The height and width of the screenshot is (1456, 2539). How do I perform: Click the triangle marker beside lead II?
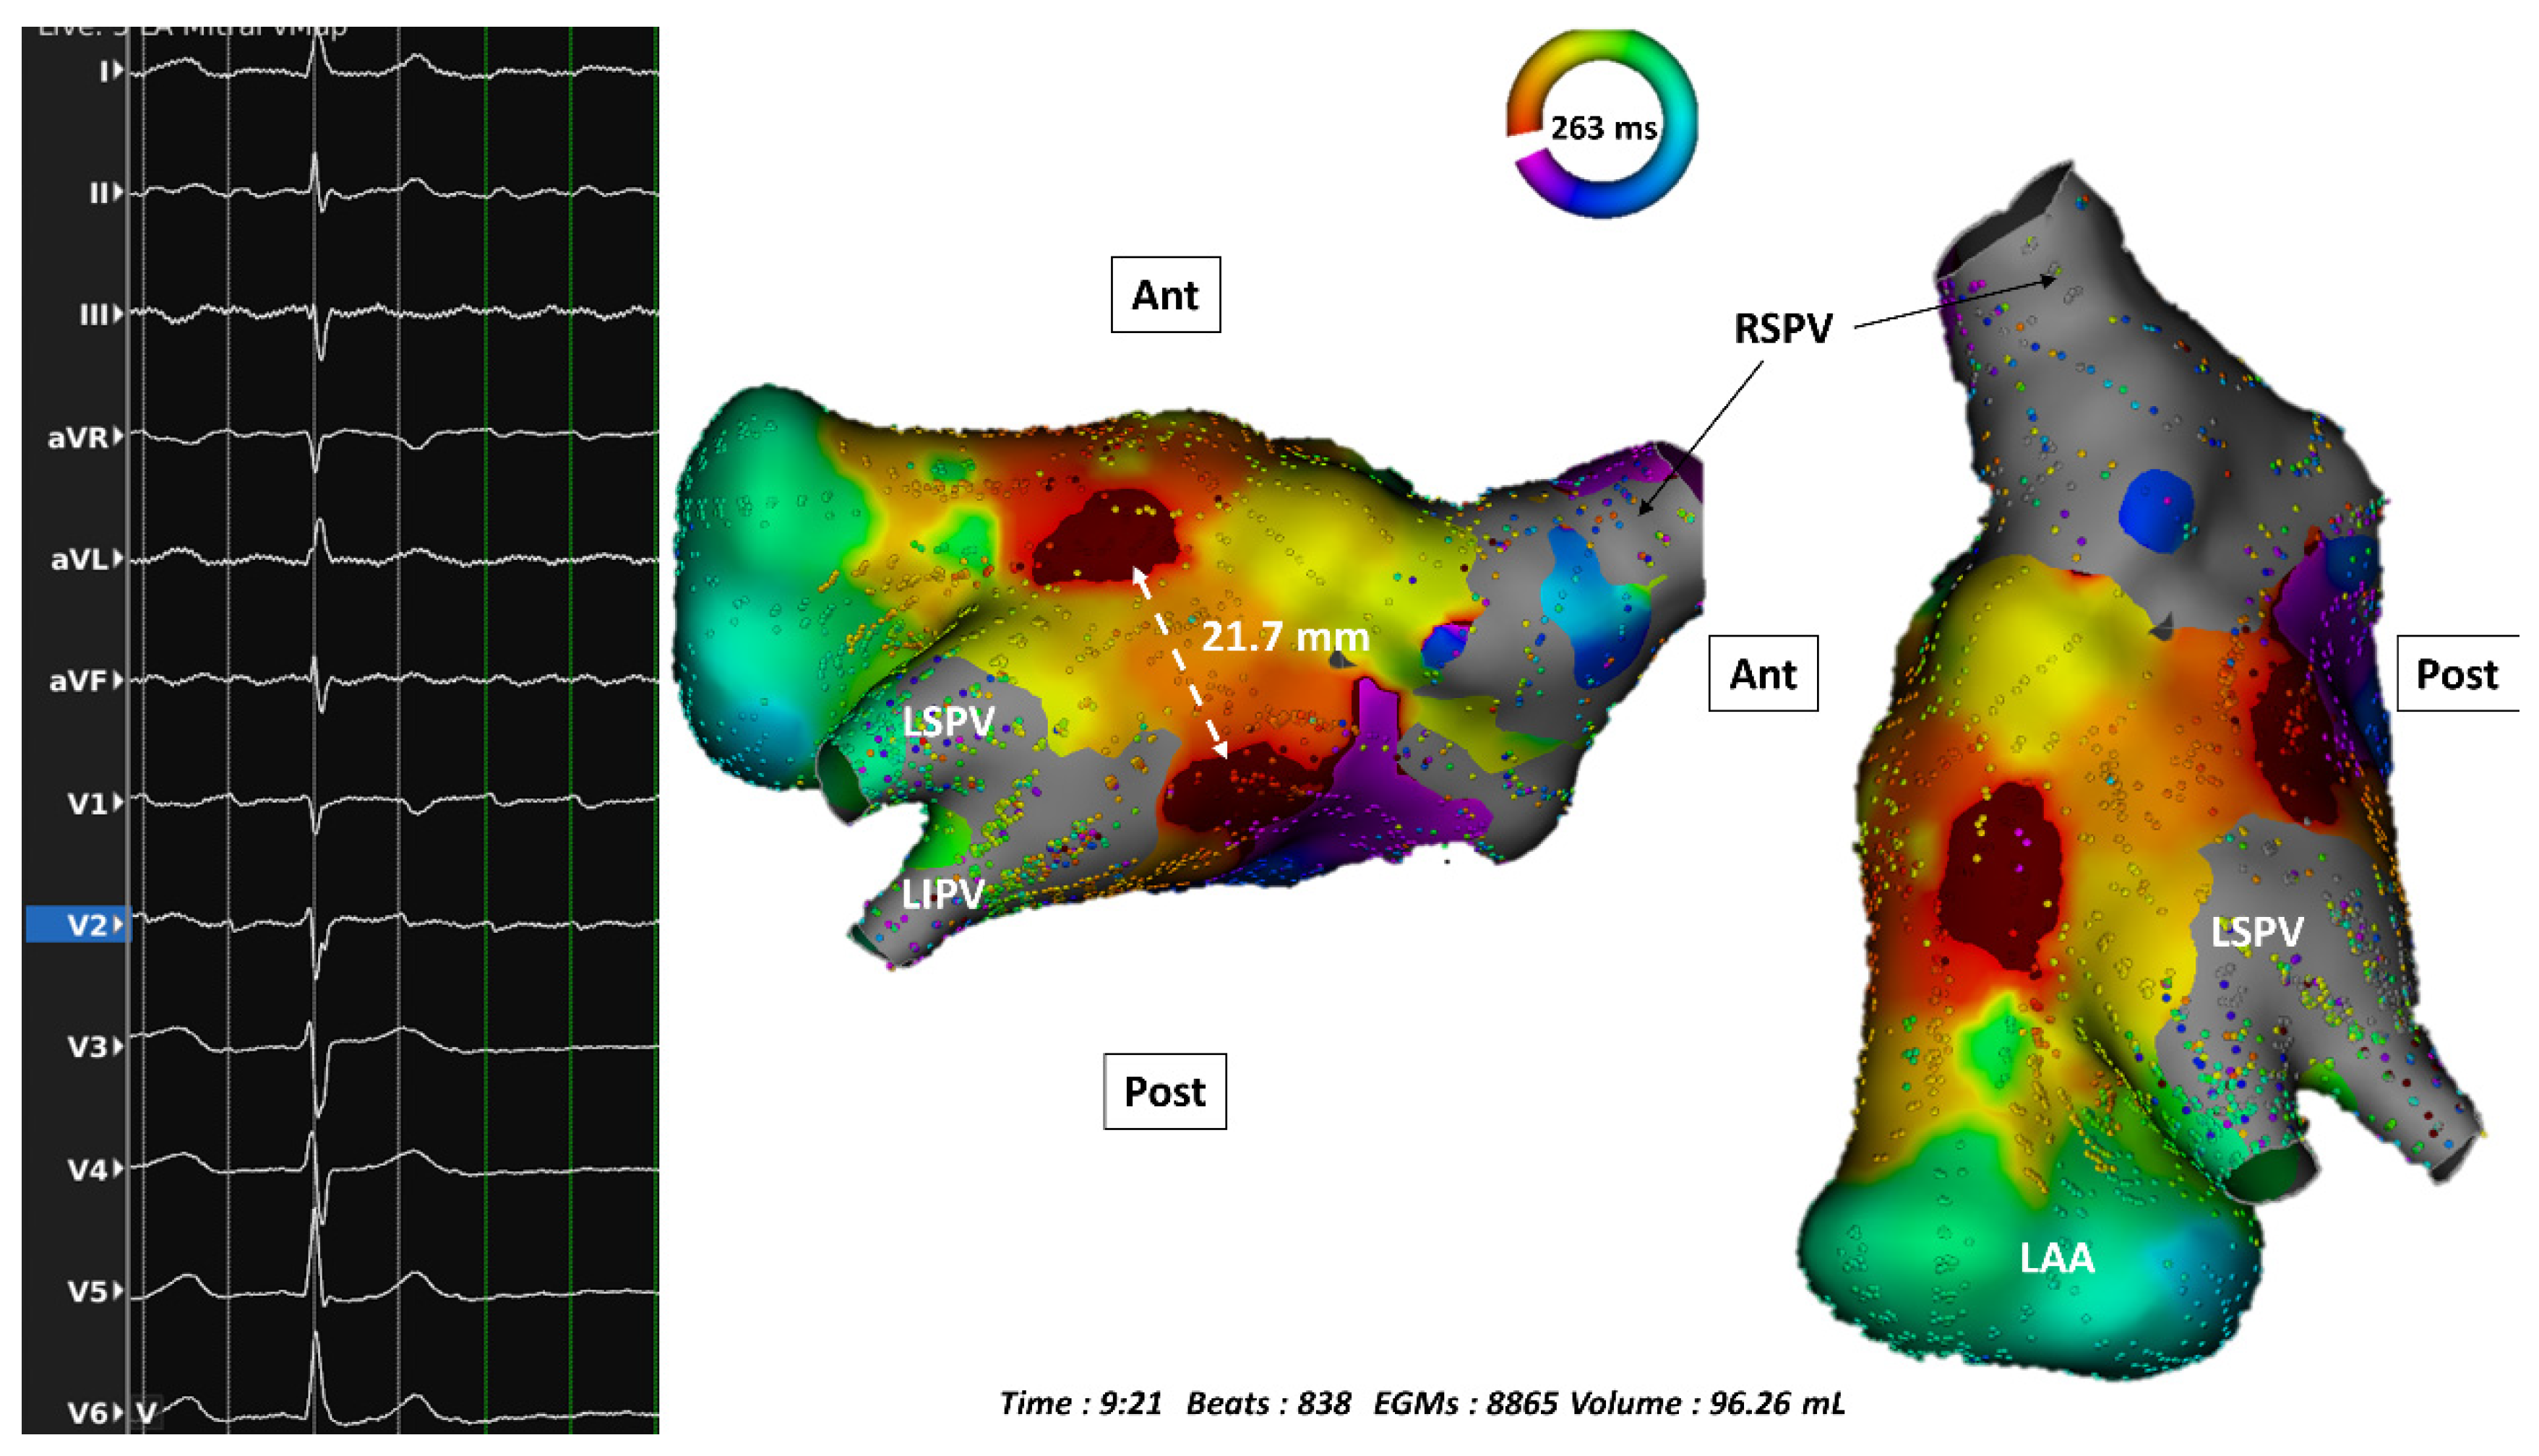[x=118, y=192]
